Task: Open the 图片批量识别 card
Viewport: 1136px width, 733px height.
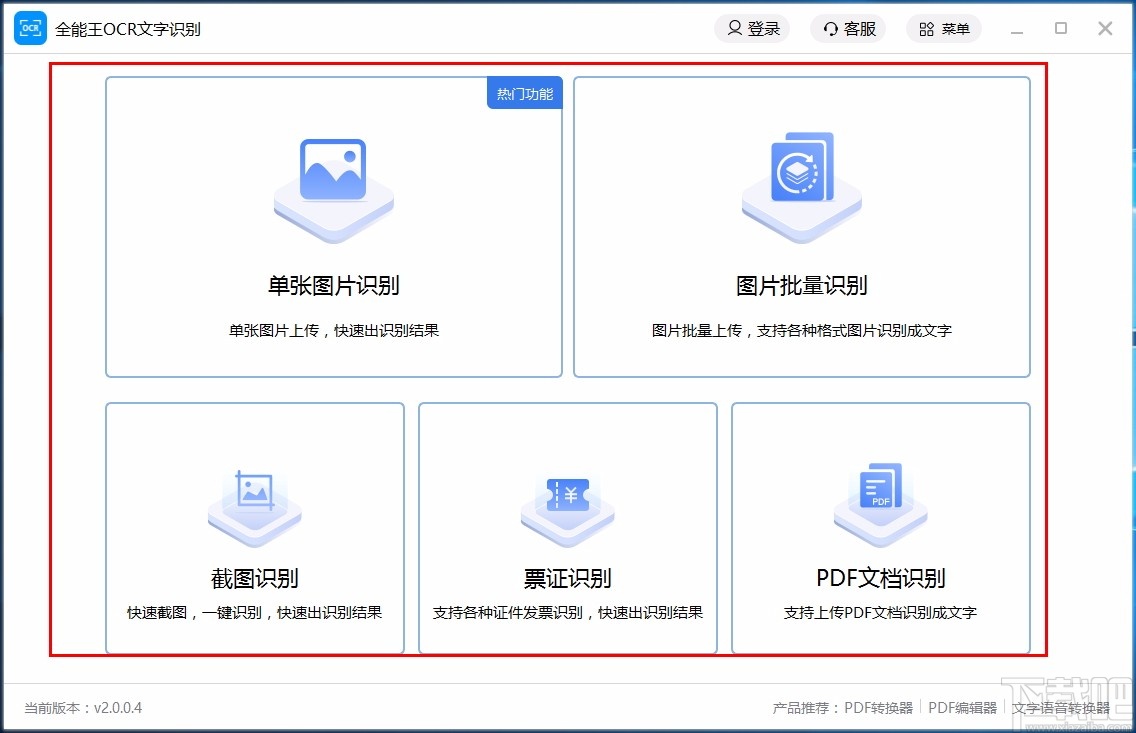Action: [x=801, y=228]
